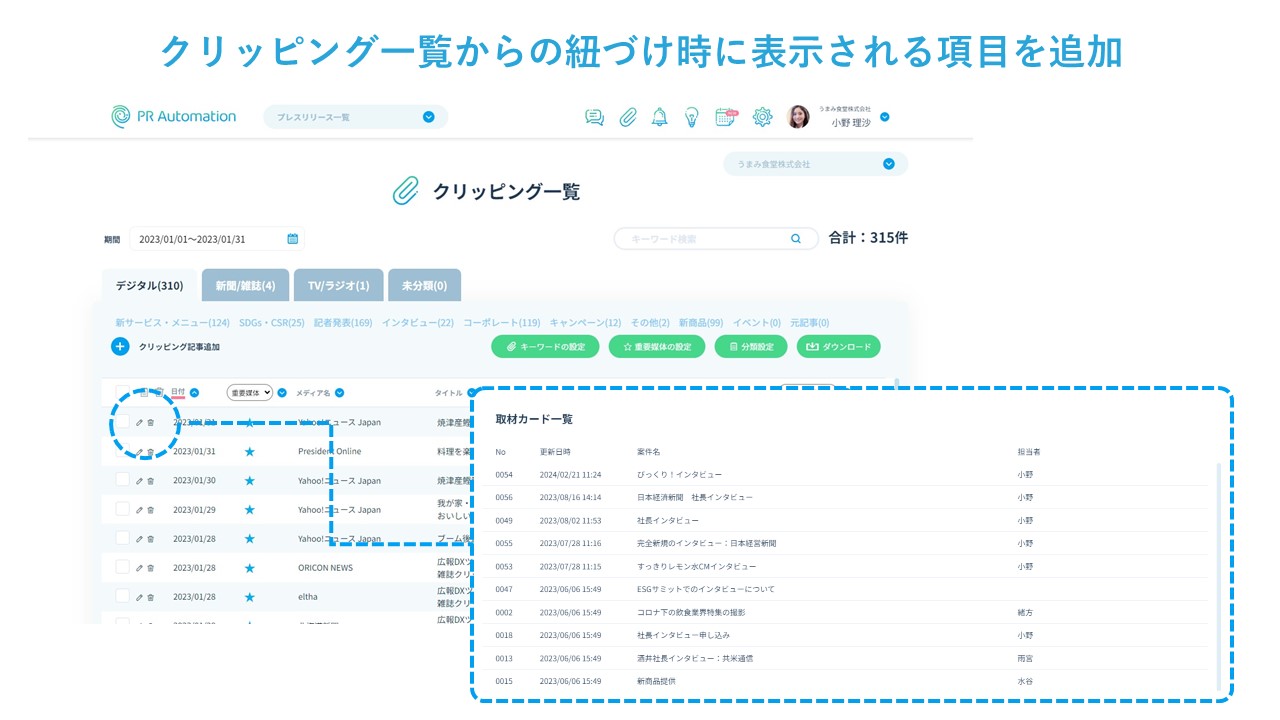Click trash delete icon for 2023/01/29 row
The width and height of the screenshot is (1280, 720).
(x=150, y=510)
